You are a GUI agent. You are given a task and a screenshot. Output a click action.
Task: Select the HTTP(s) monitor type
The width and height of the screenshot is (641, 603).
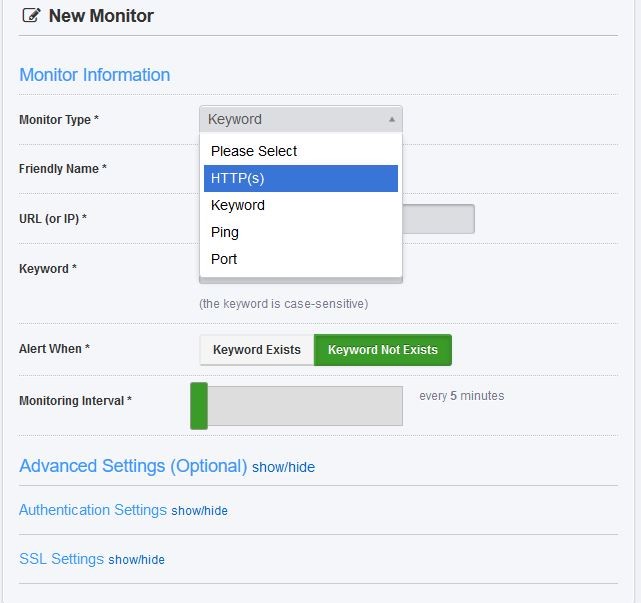pos(301,178)
